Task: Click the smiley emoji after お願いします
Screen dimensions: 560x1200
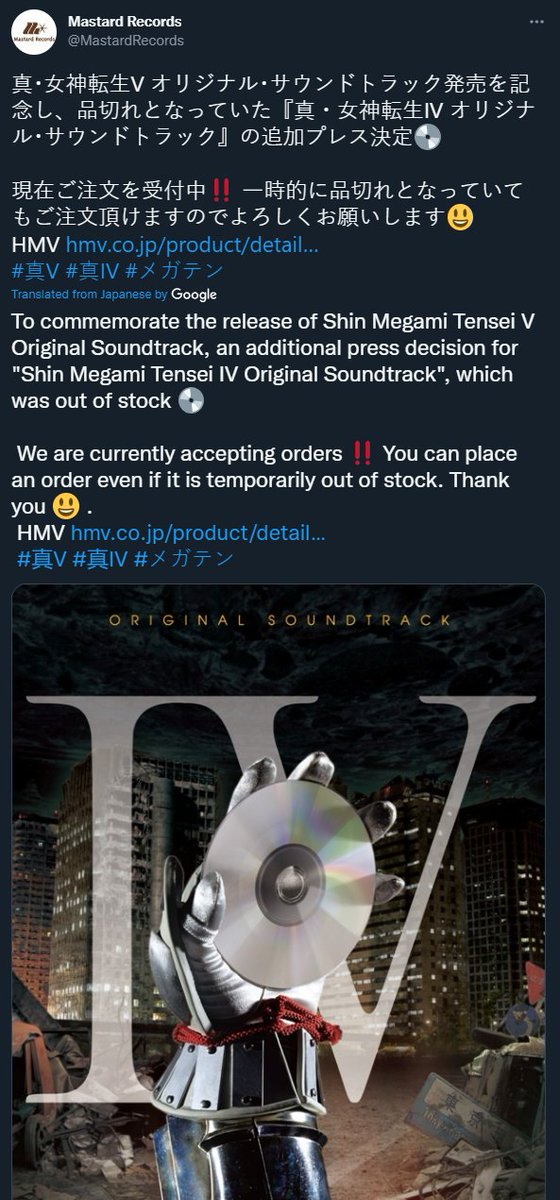Action: pyautogui.click(x=461, y=218)
